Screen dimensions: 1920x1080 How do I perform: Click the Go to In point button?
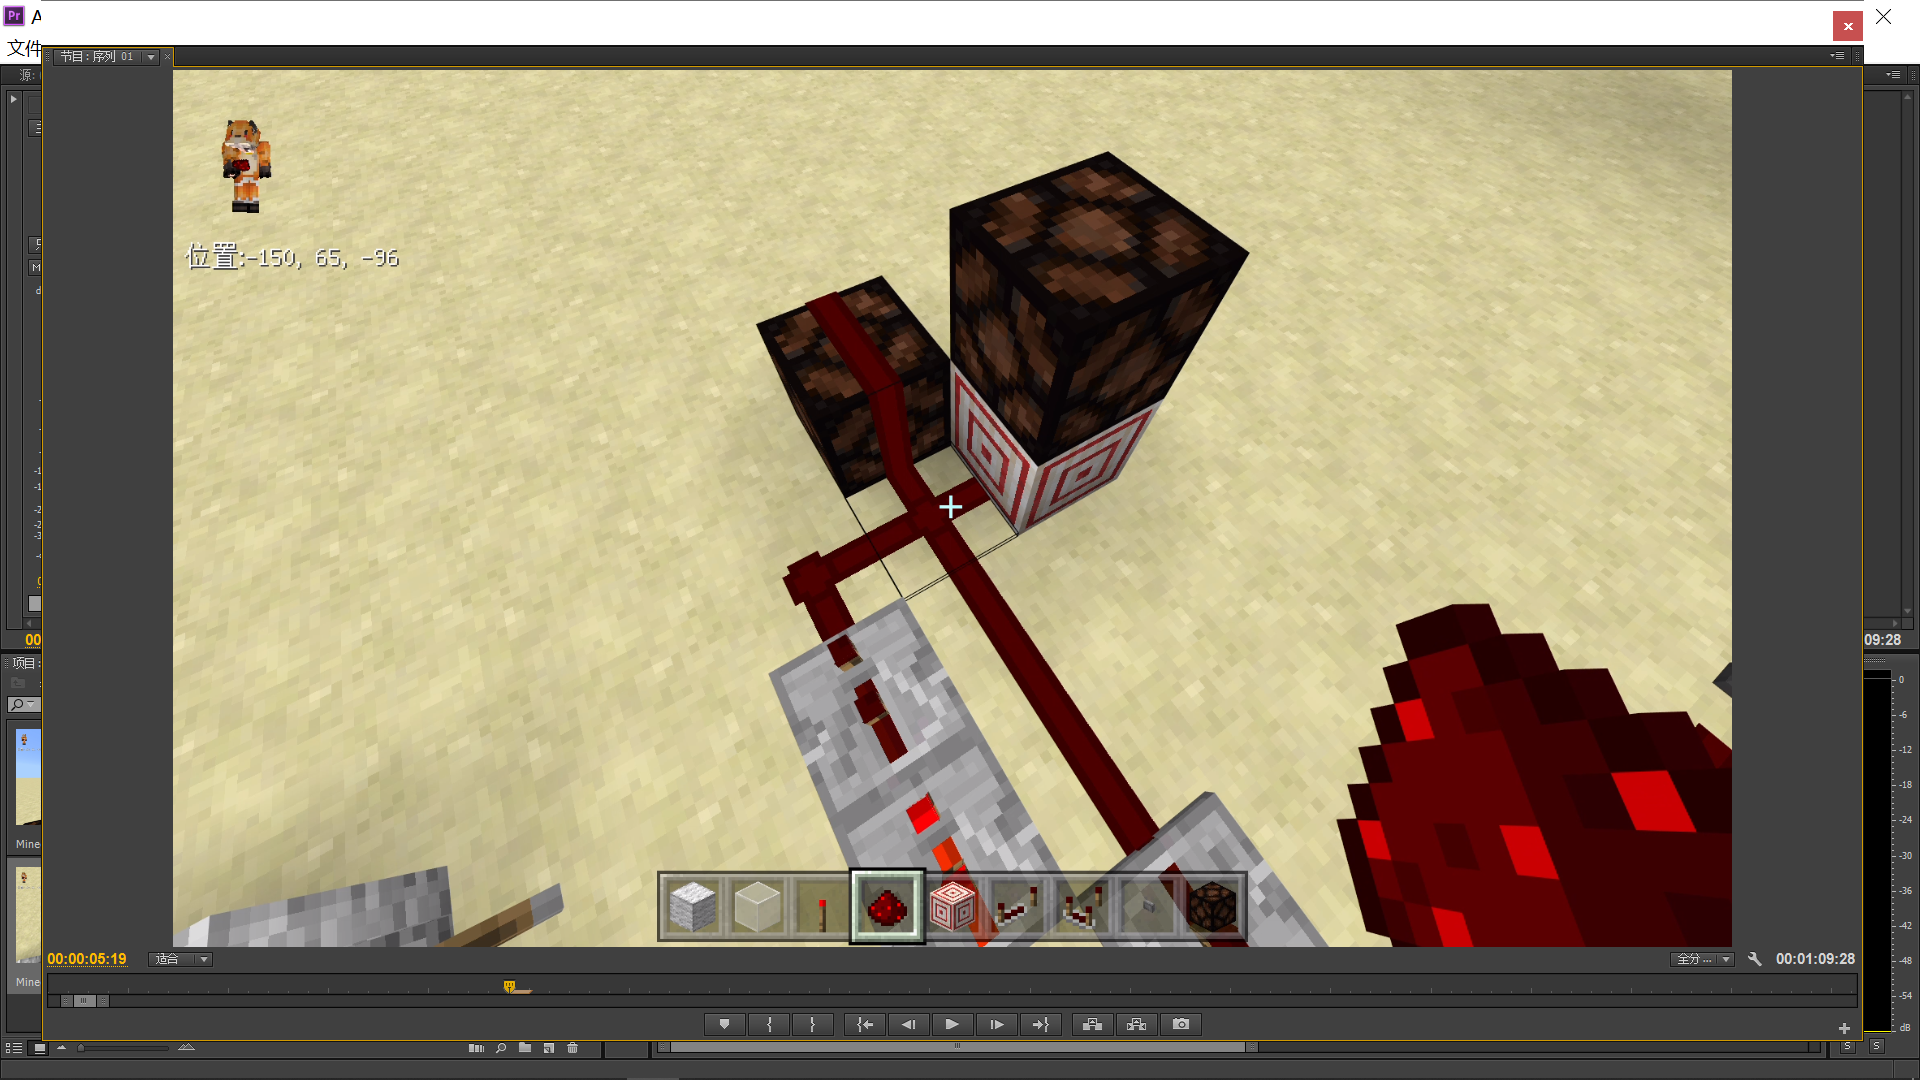[865, 1024]
